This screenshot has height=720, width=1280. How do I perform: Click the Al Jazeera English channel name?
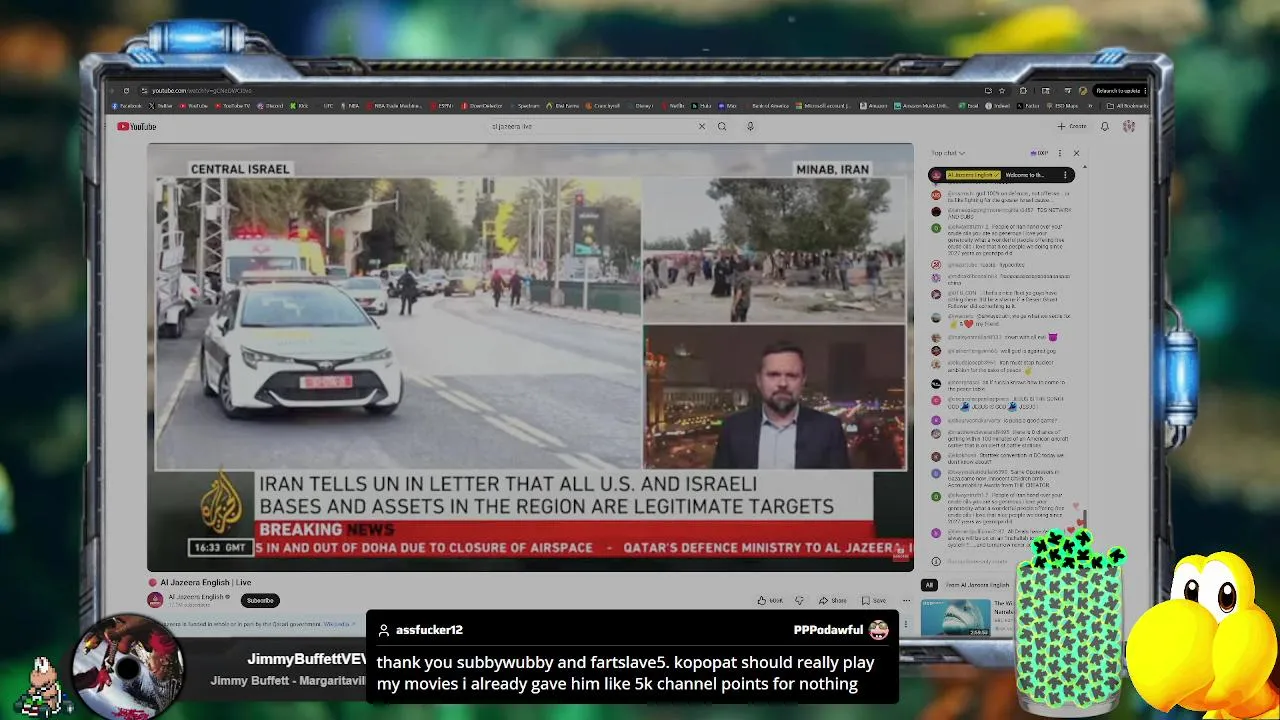(195, 597)
